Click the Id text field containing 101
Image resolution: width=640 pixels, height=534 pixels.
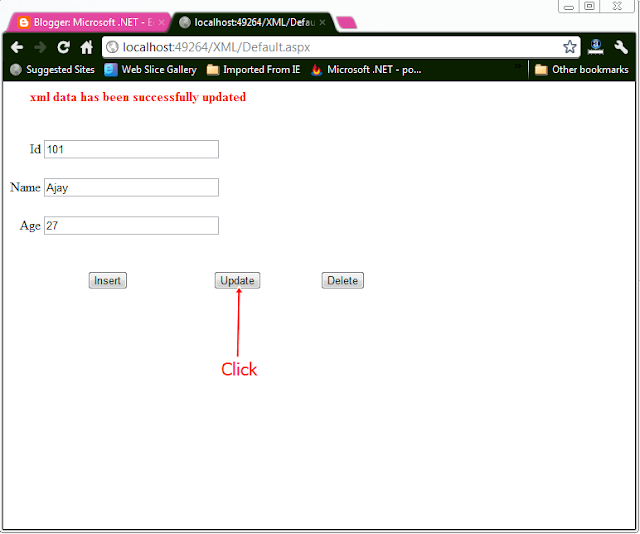point(131,149)
